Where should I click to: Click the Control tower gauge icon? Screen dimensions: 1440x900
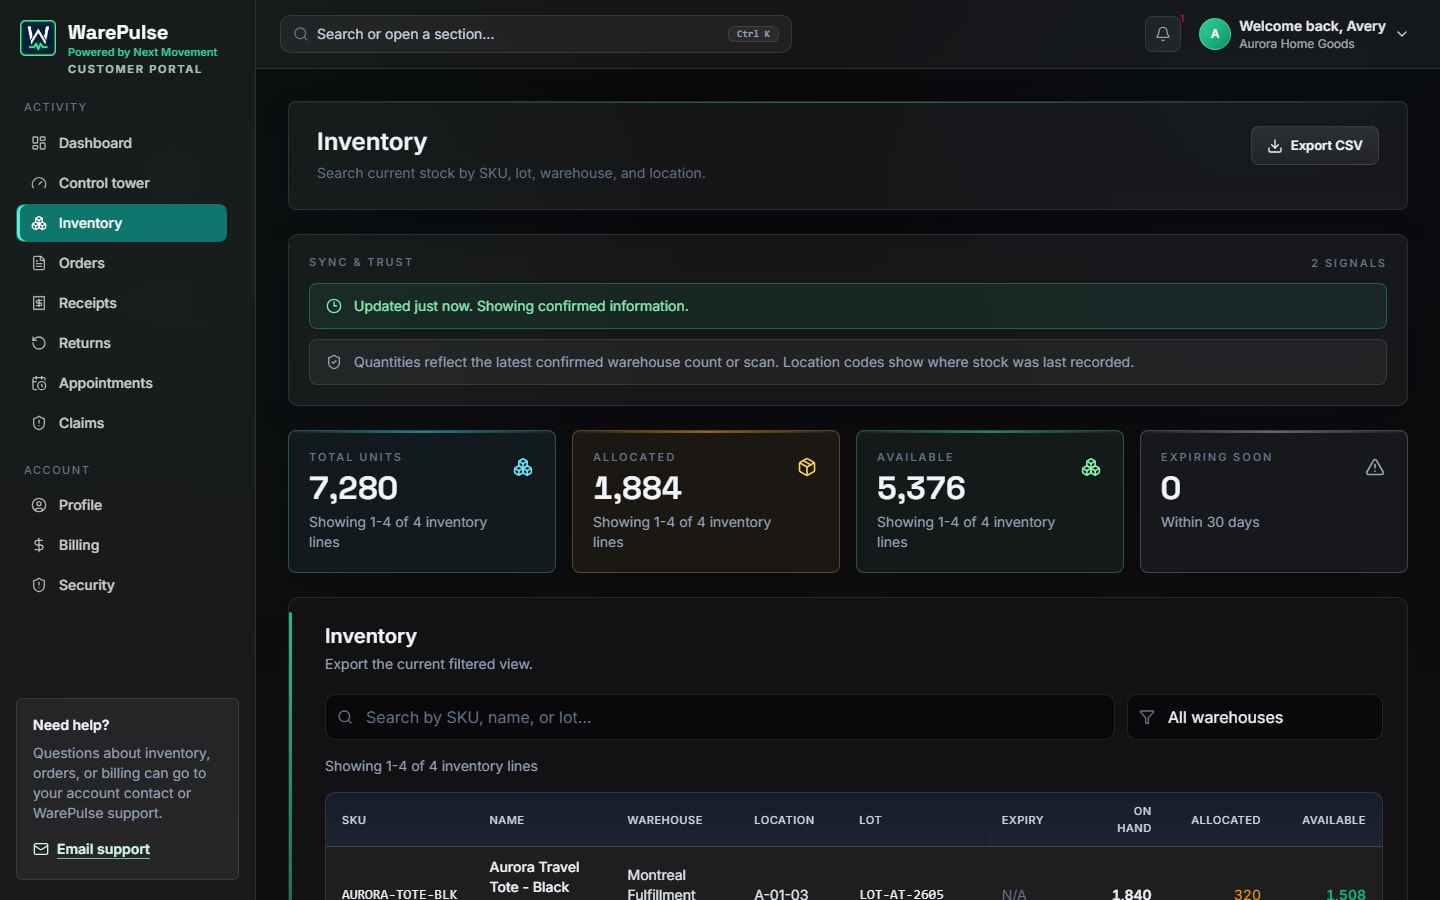tap(39, 183)
